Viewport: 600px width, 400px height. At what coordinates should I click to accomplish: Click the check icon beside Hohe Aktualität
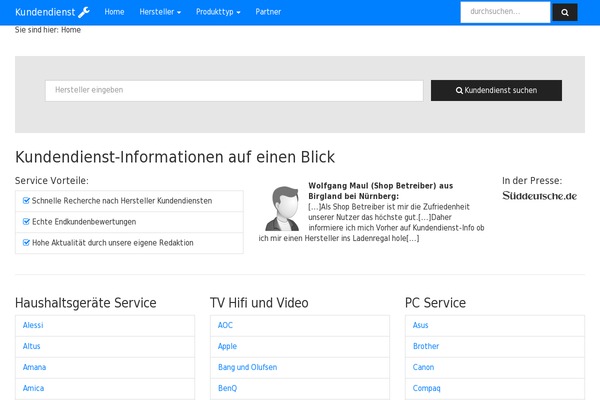tap(26, 243)
